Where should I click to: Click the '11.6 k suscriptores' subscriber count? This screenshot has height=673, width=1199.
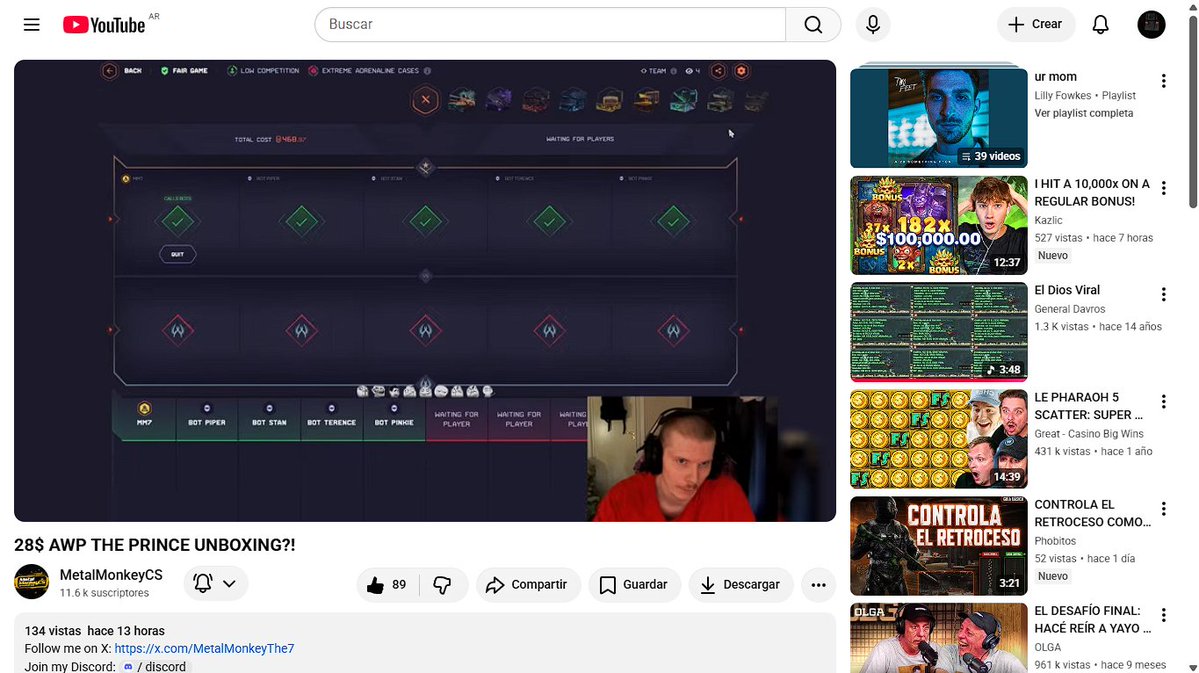point(104,593)
